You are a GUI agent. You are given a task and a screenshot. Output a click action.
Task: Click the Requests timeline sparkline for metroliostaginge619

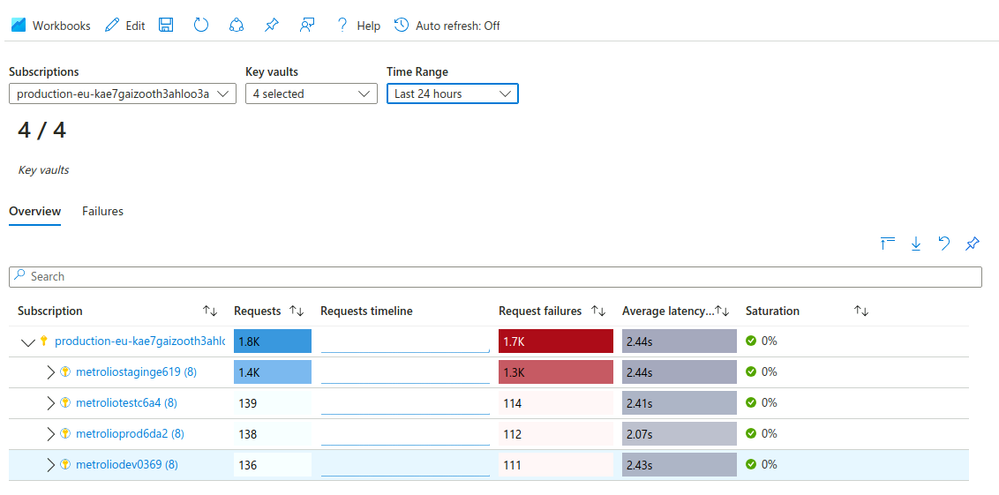pos(405,372)
